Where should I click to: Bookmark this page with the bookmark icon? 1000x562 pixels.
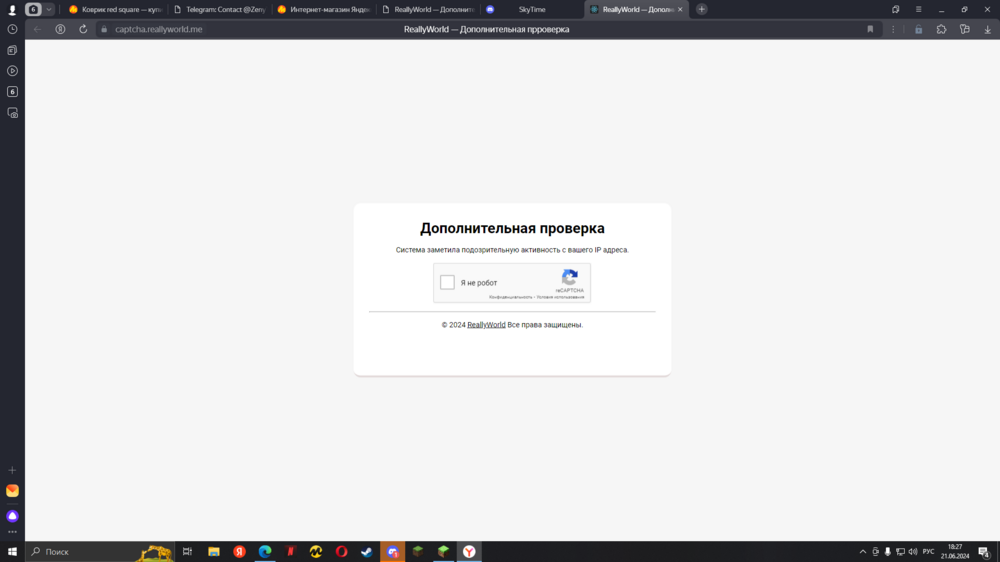[x=870, y=29]
